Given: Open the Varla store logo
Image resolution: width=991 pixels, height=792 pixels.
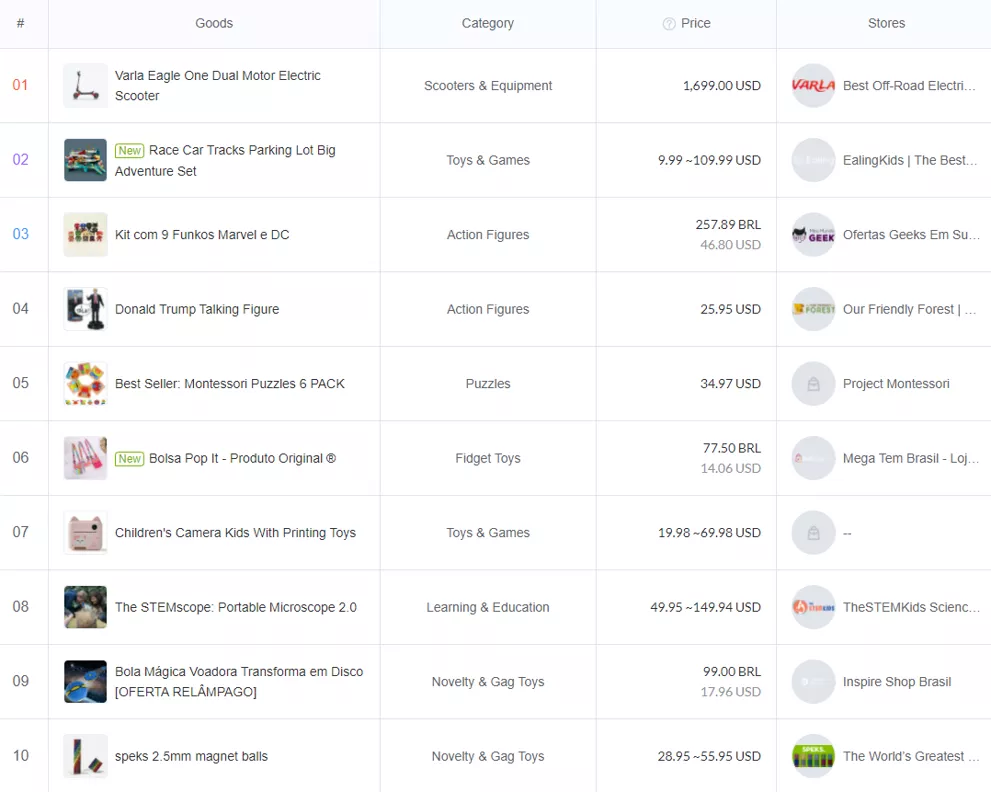Looking at the screenshot, I should click(x=813, y=86).
